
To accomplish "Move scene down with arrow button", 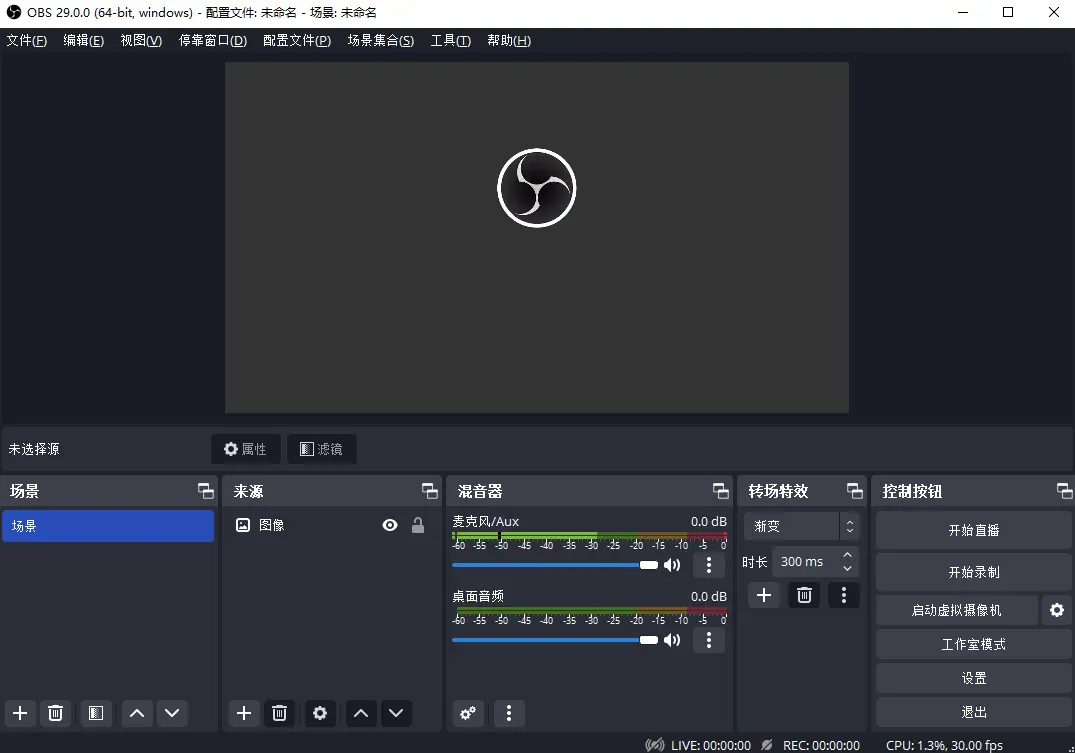I will tap(172, 713).
